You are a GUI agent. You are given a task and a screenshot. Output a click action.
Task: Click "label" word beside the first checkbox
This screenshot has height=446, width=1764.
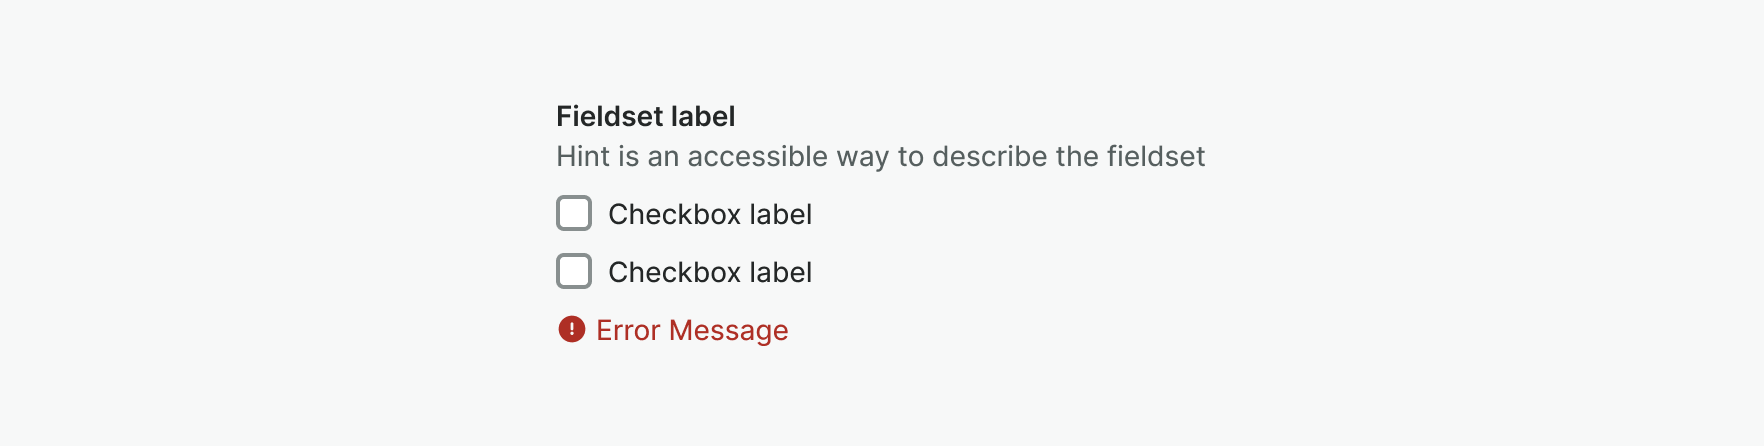point(780,214)
